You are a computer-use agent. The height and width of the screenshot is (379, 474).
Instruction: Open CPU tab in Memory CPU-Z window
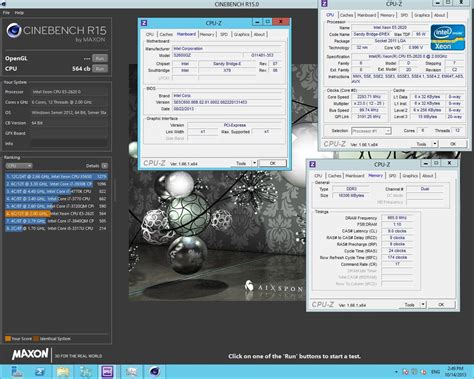[x=318, y=176]
